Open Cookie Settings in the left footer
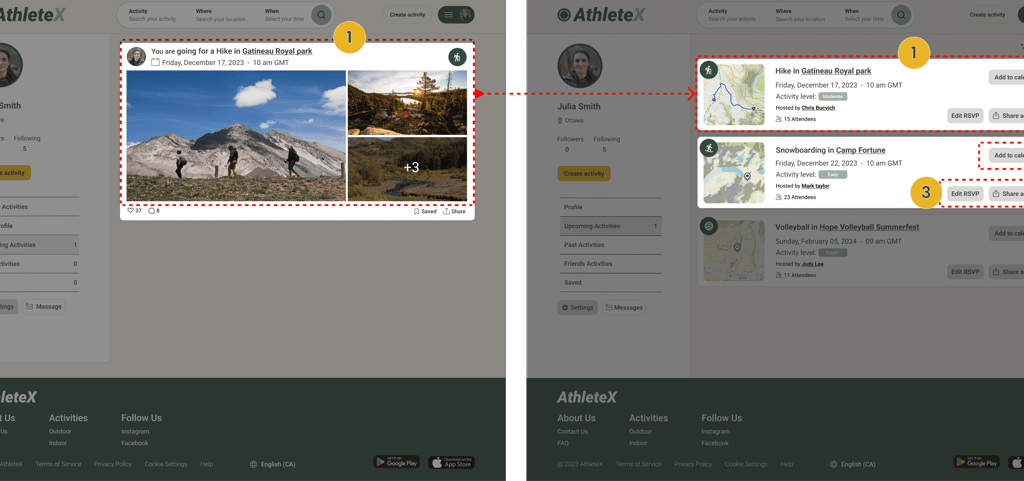 pyautogui.click(x=166, y=464)
